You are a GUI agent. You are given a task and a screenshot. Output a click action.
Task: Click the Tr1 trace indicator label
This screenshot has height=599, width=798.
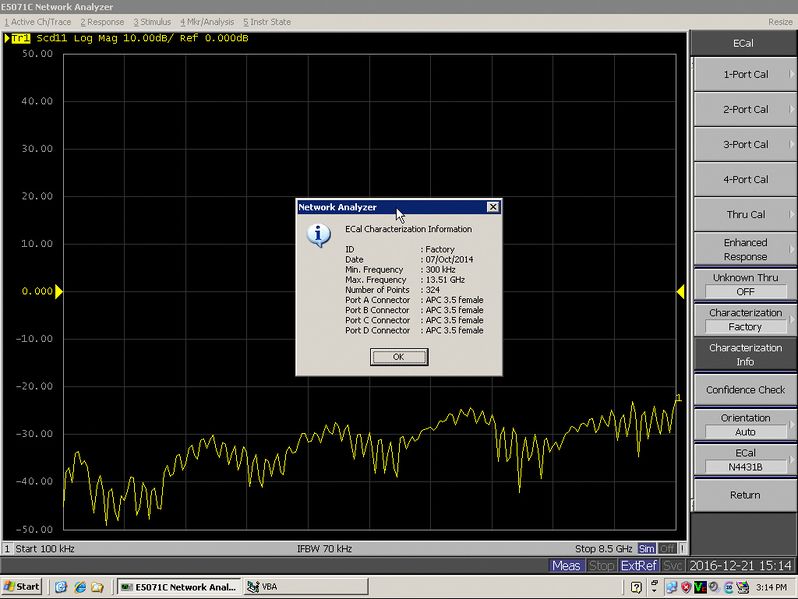click(x=20, y=38)
